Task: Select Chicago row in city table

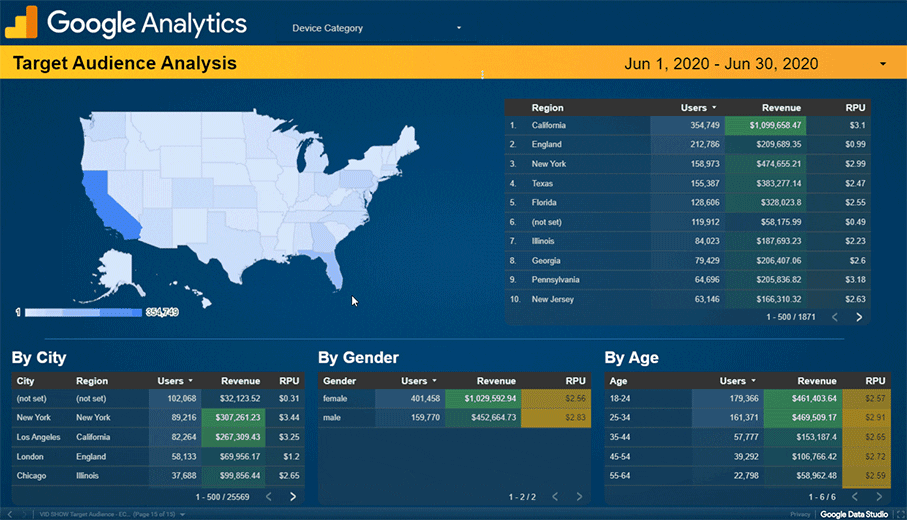Action: pos(158,476)
